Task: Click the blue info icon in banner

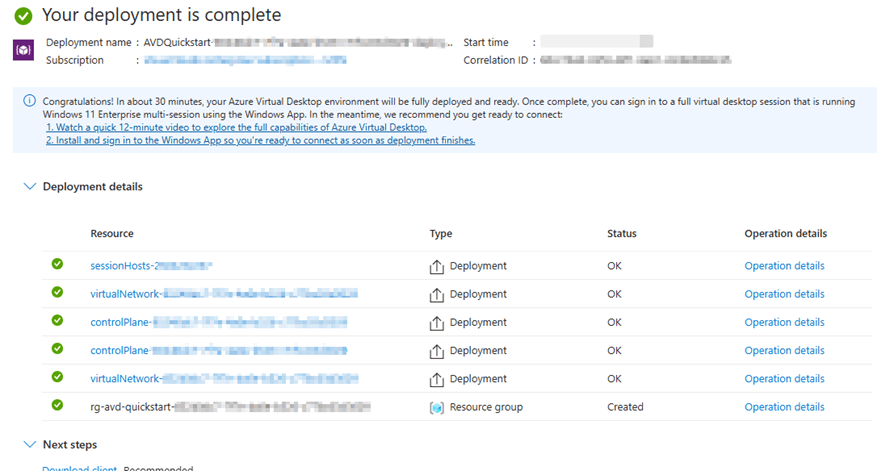Action: tap(29, 101)
